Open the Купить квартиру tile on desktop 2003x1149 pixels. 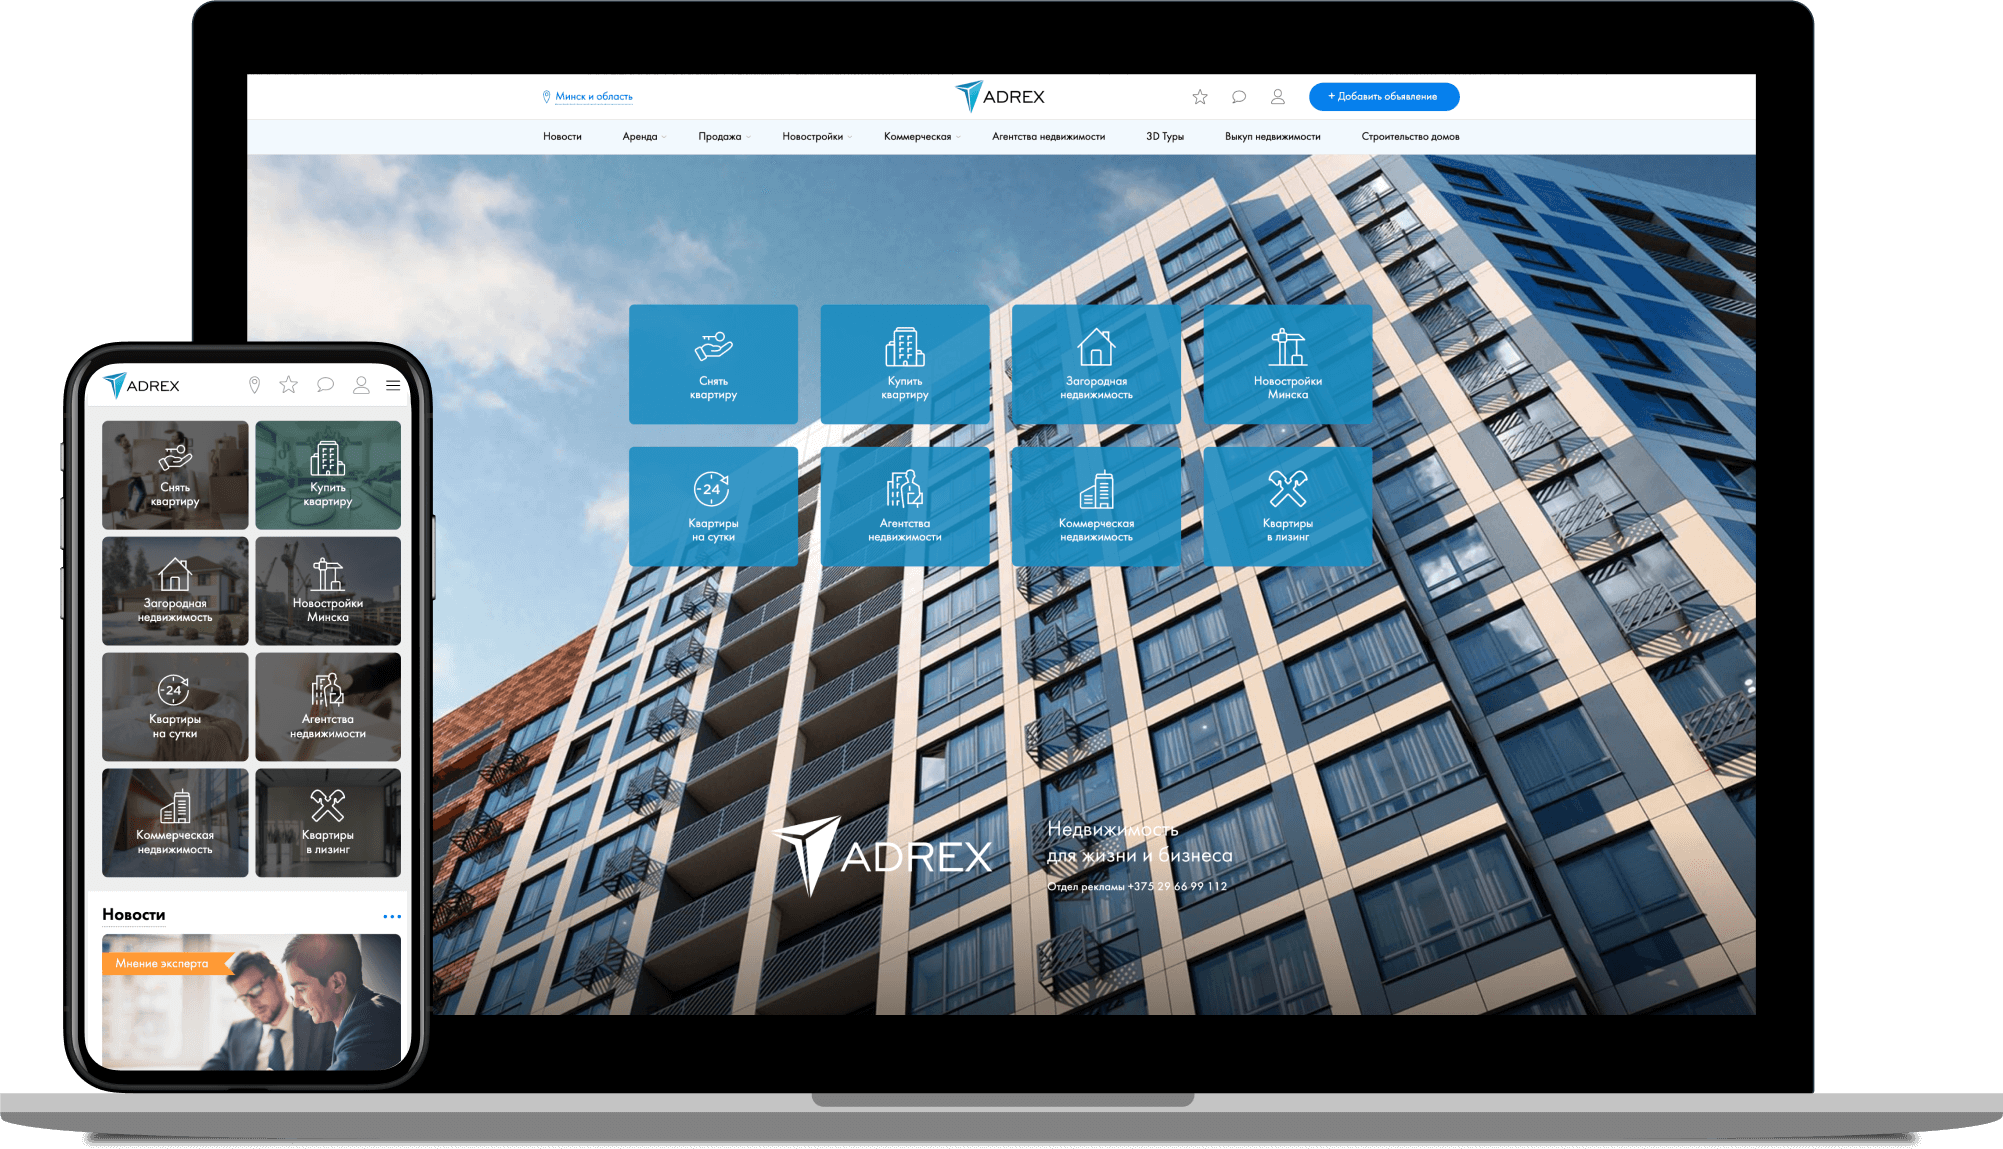(905, 364)
